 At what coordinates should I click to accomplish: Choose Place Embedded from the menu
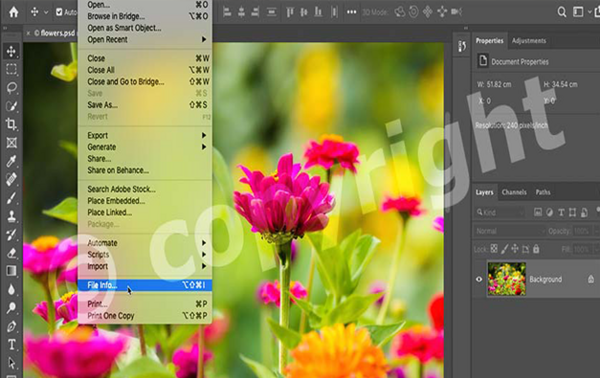145,201
